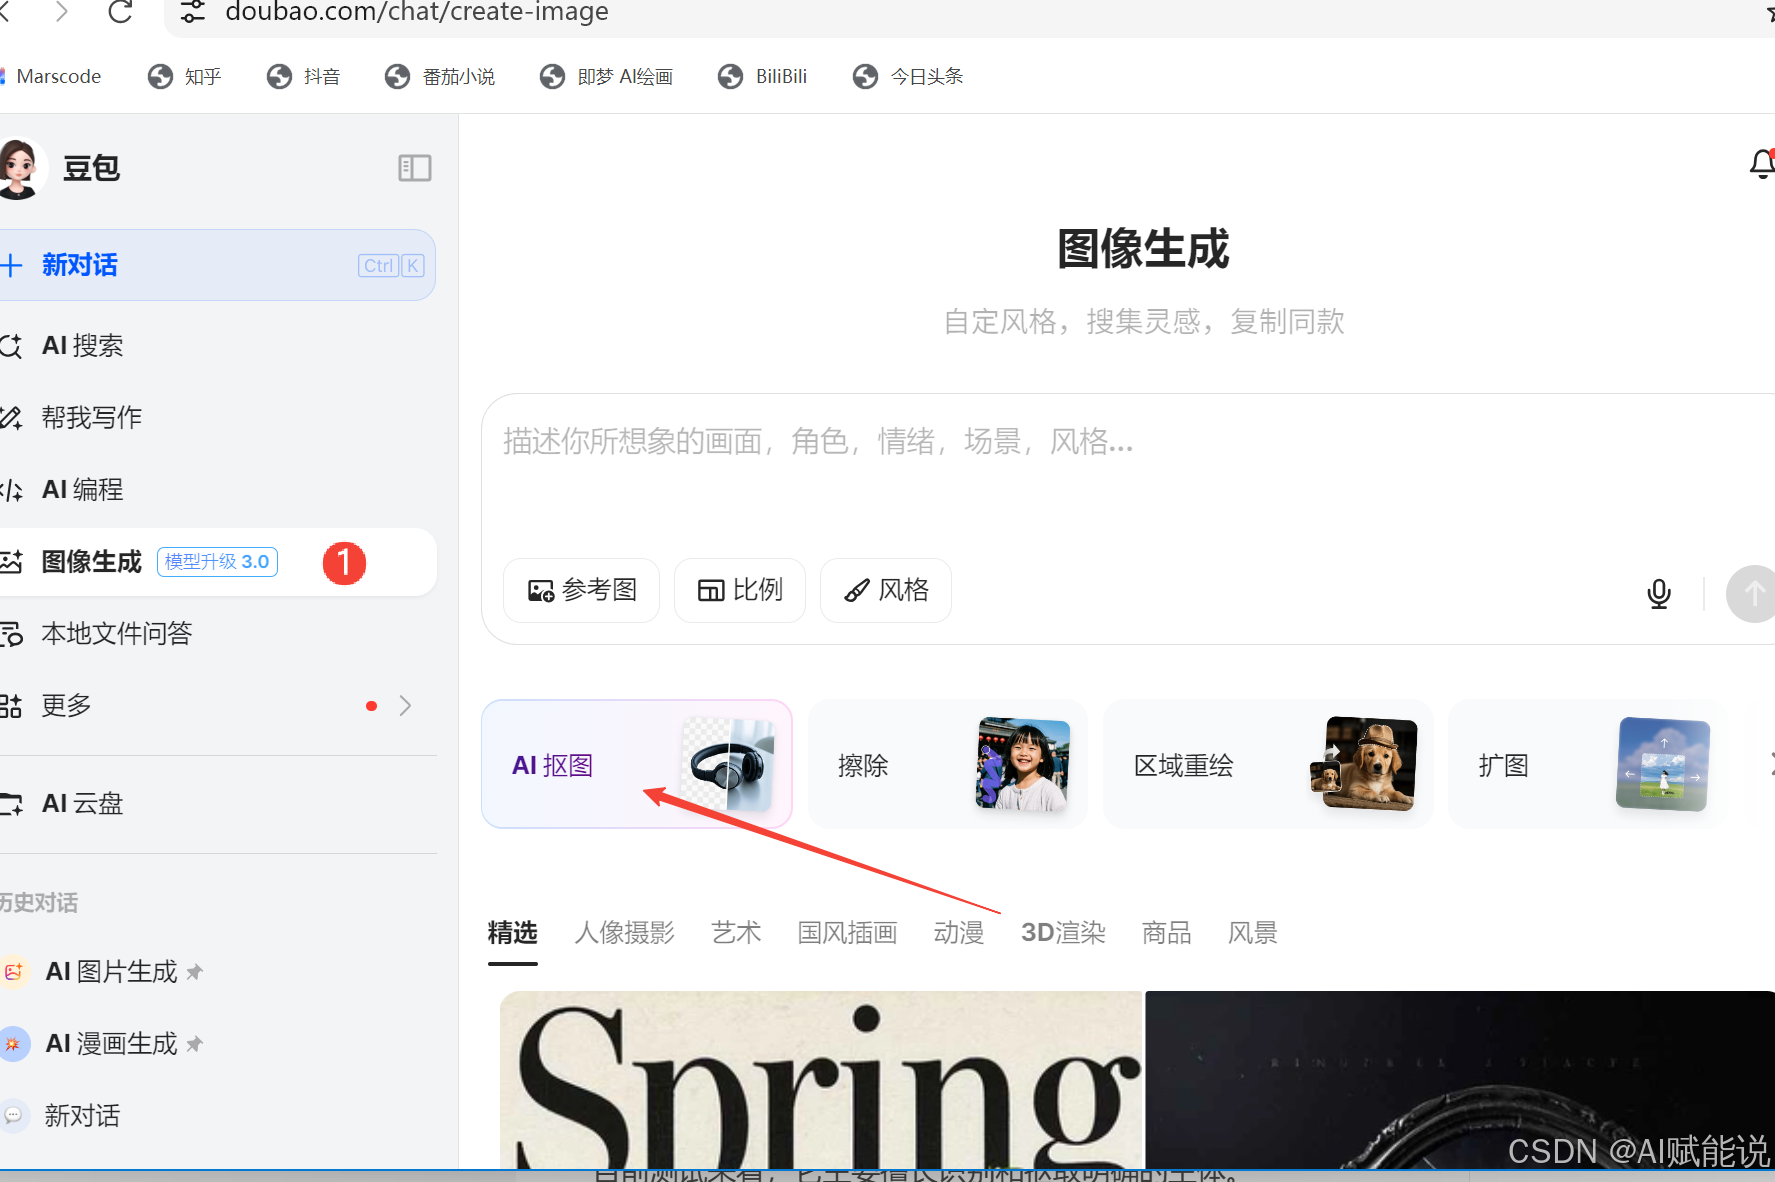Click the doubao.com address bar URL

pos(417,12)
